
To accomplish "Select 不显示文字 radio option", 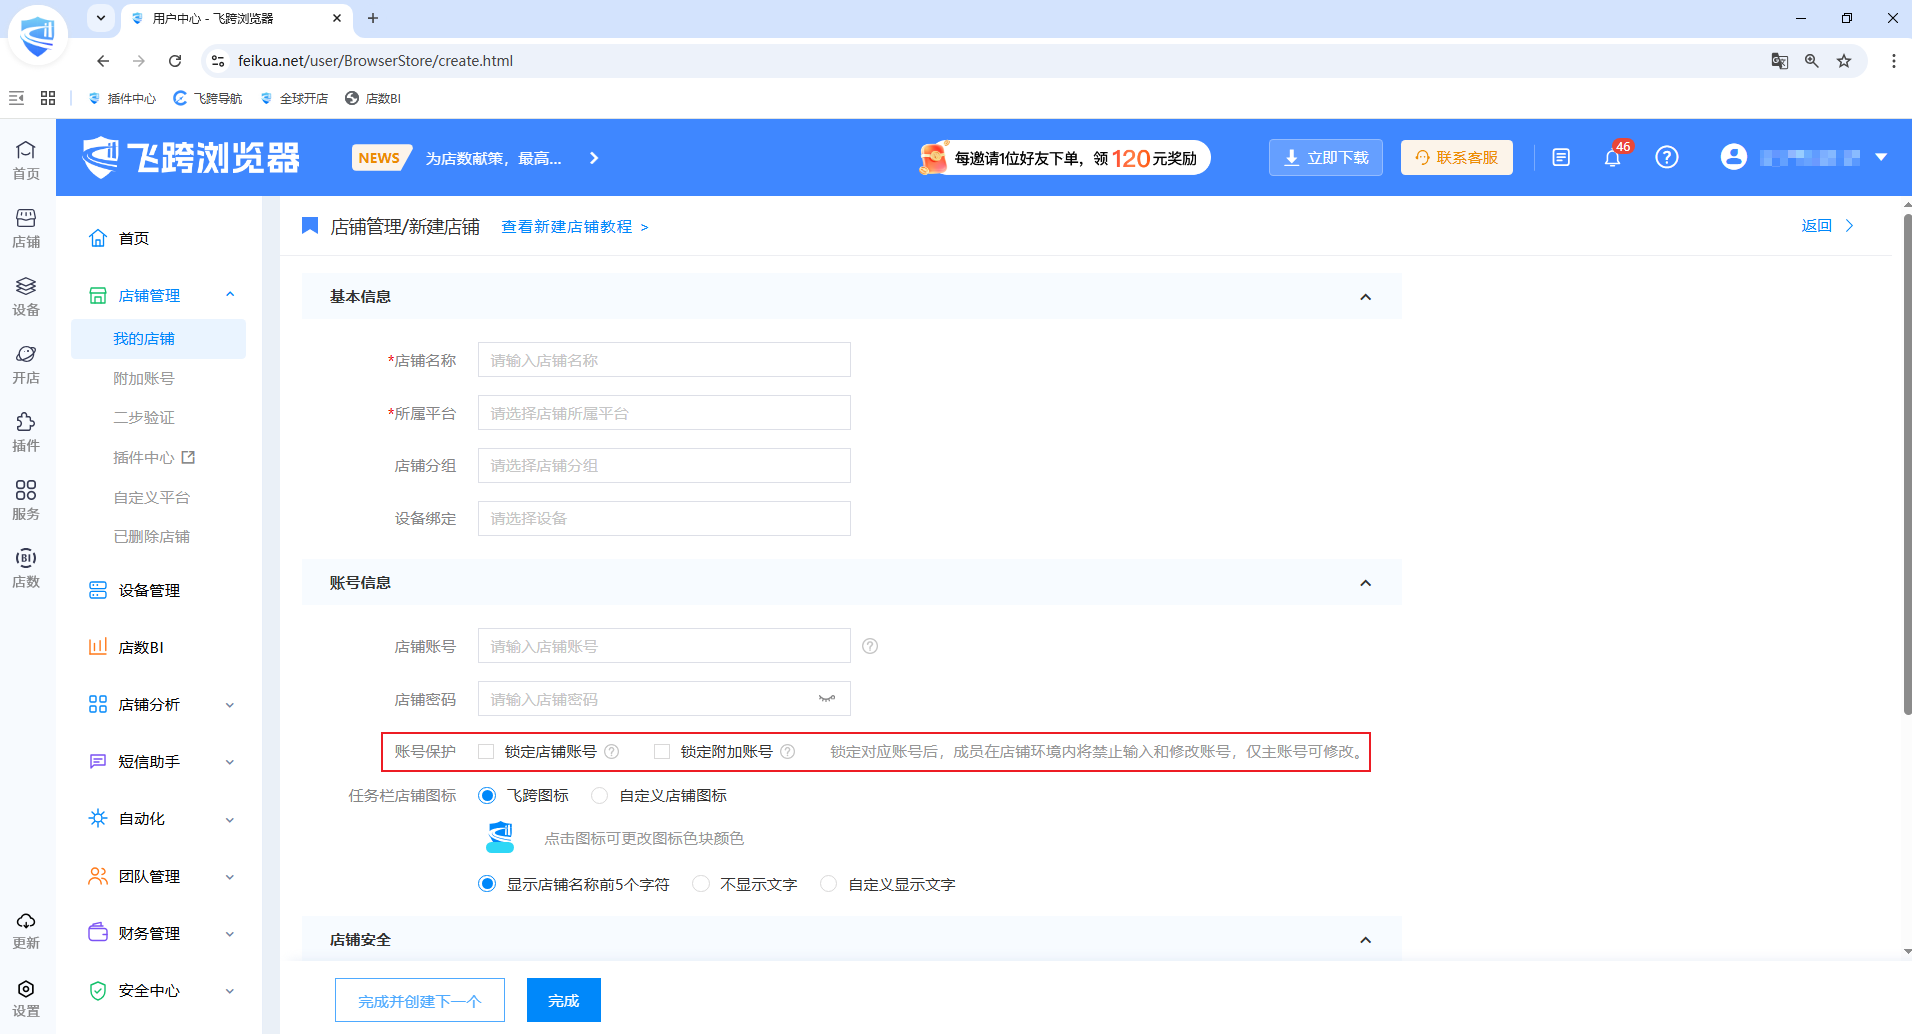I will pos(701,884).
